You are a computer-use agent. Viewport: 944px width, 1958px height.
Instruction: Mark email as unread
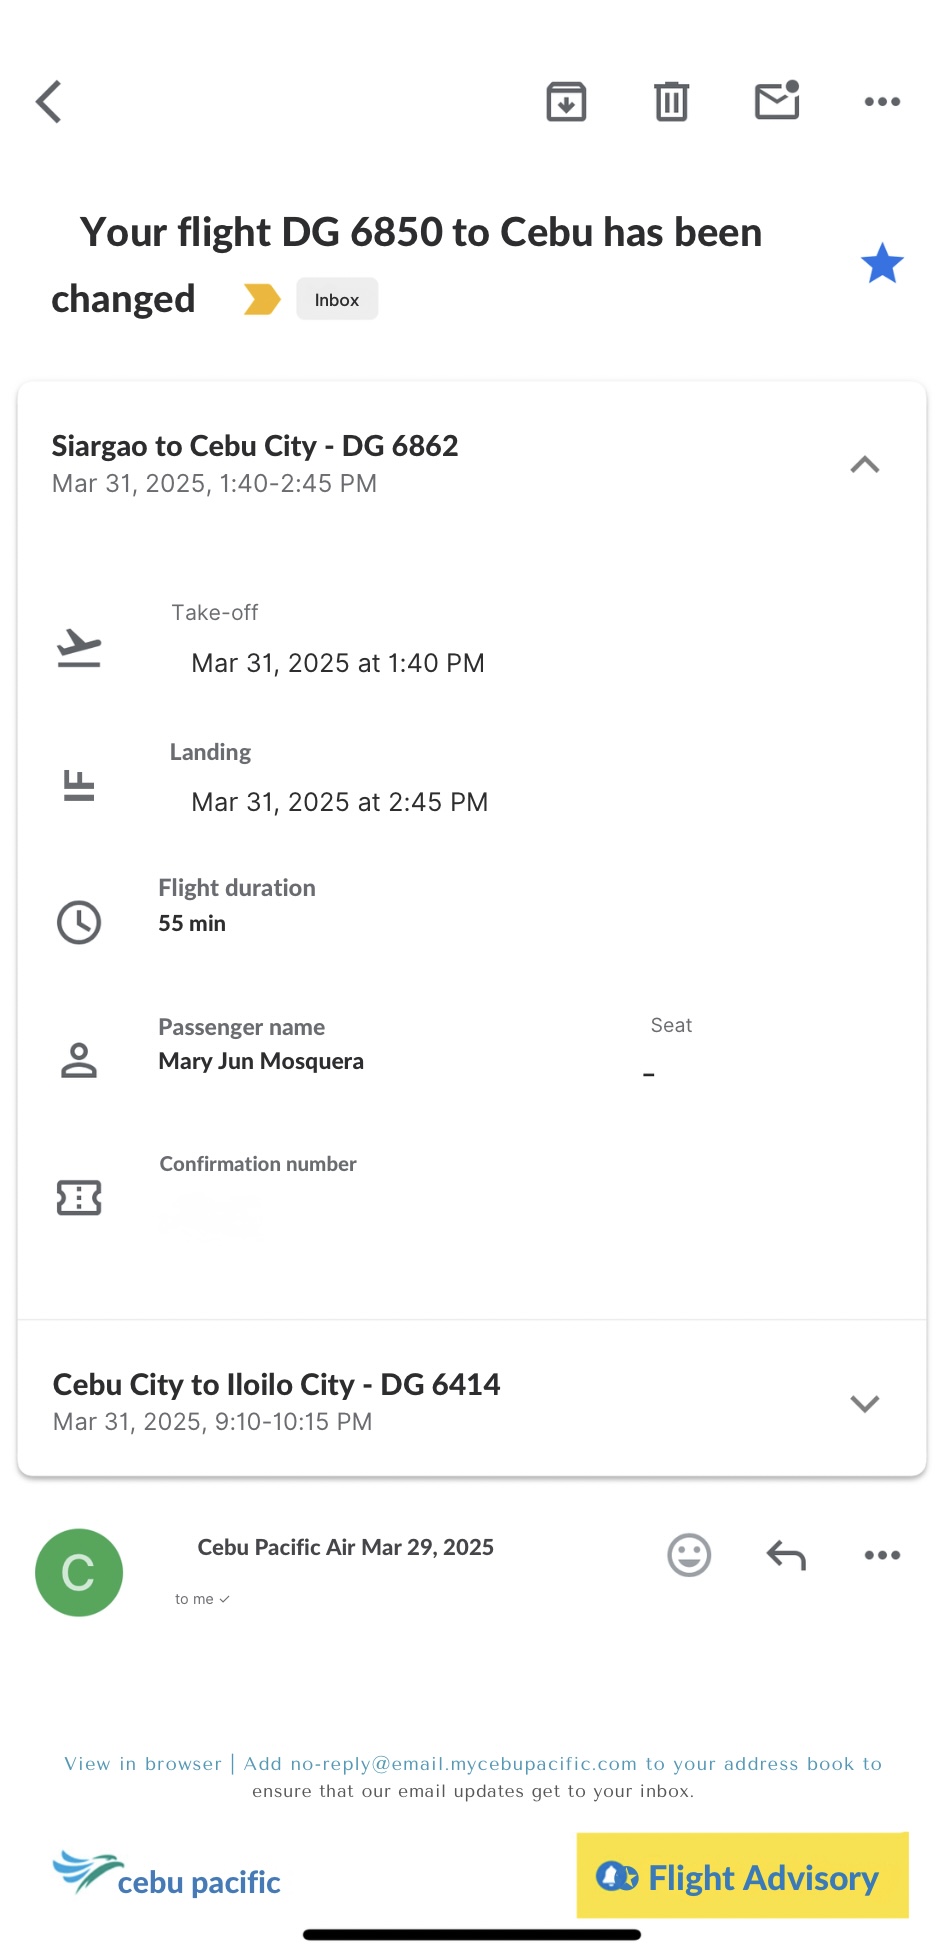click(777, 100)
